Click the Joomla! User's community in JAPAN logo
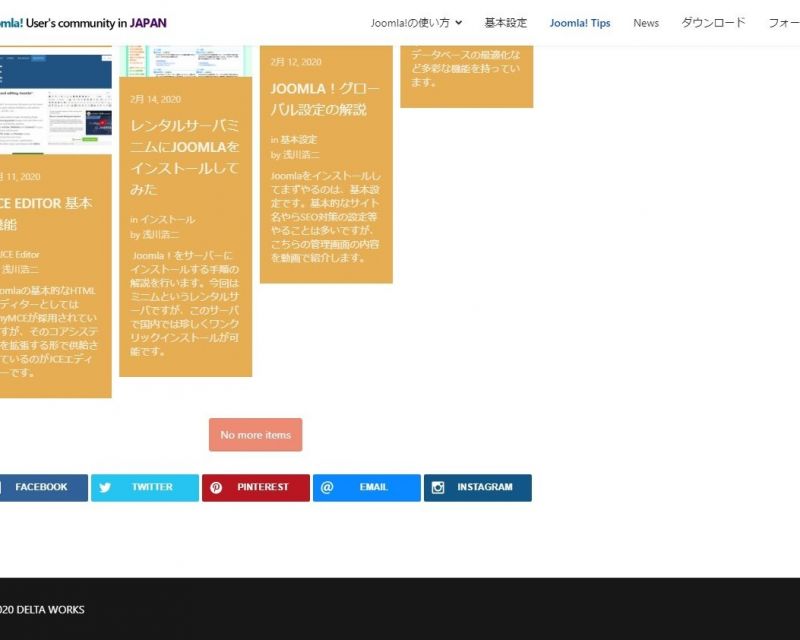This screenshot has height=640, width=800. 83,23
